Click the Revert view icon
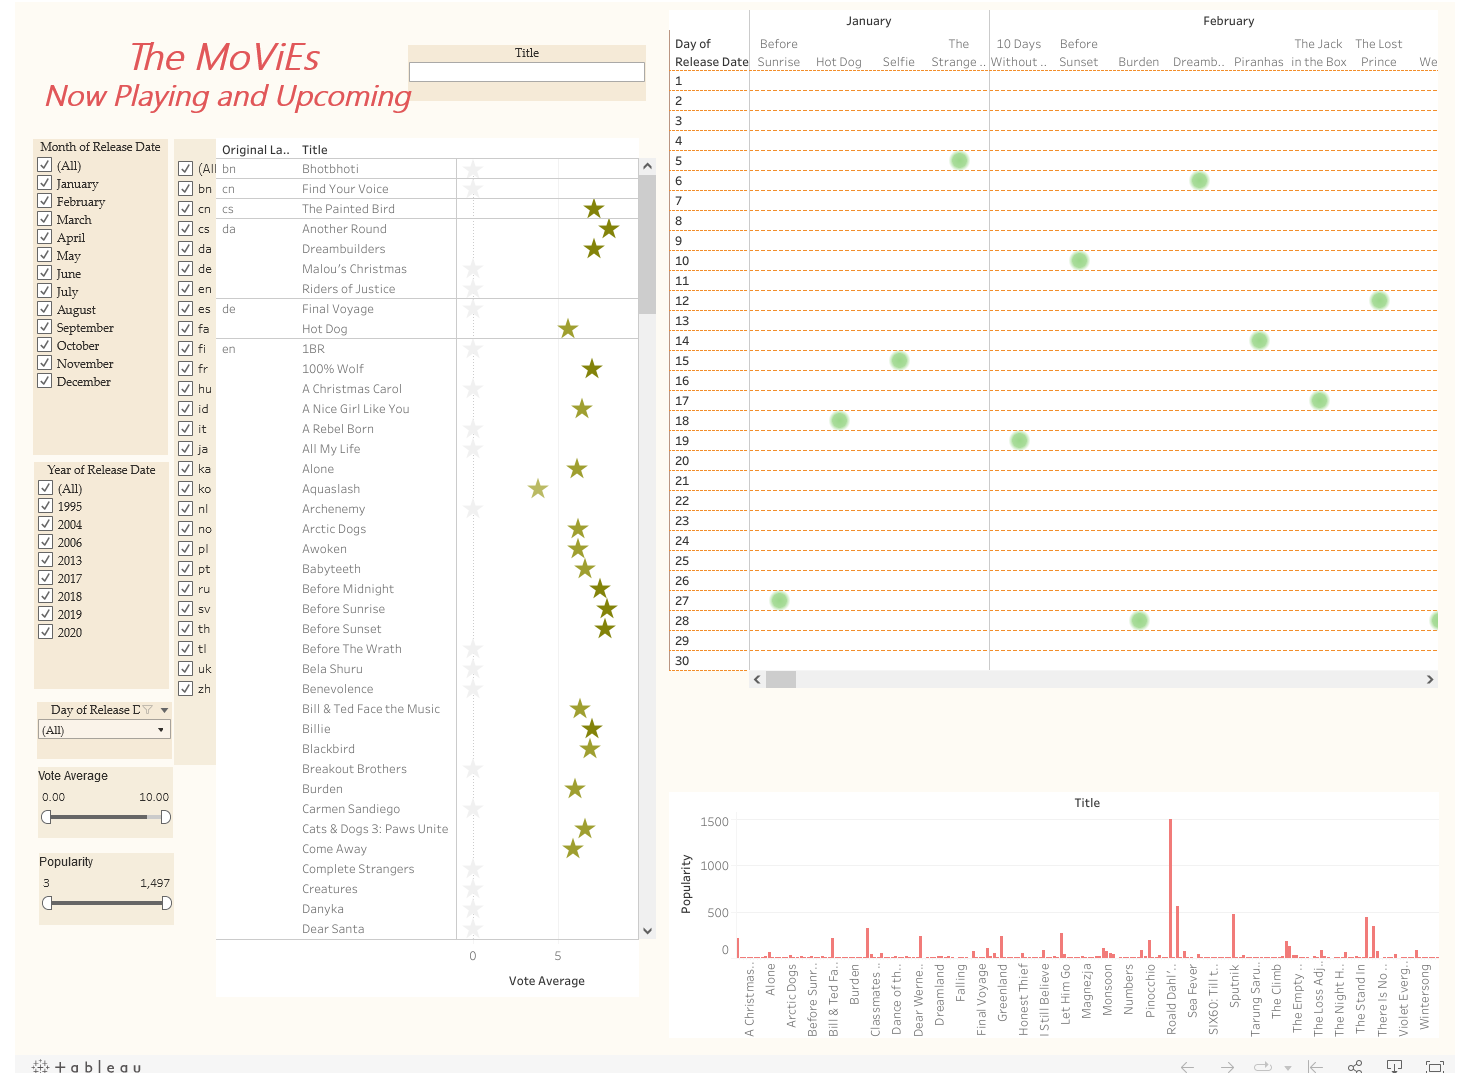The image size is (1459, 1073). tap(1315, 1067)
